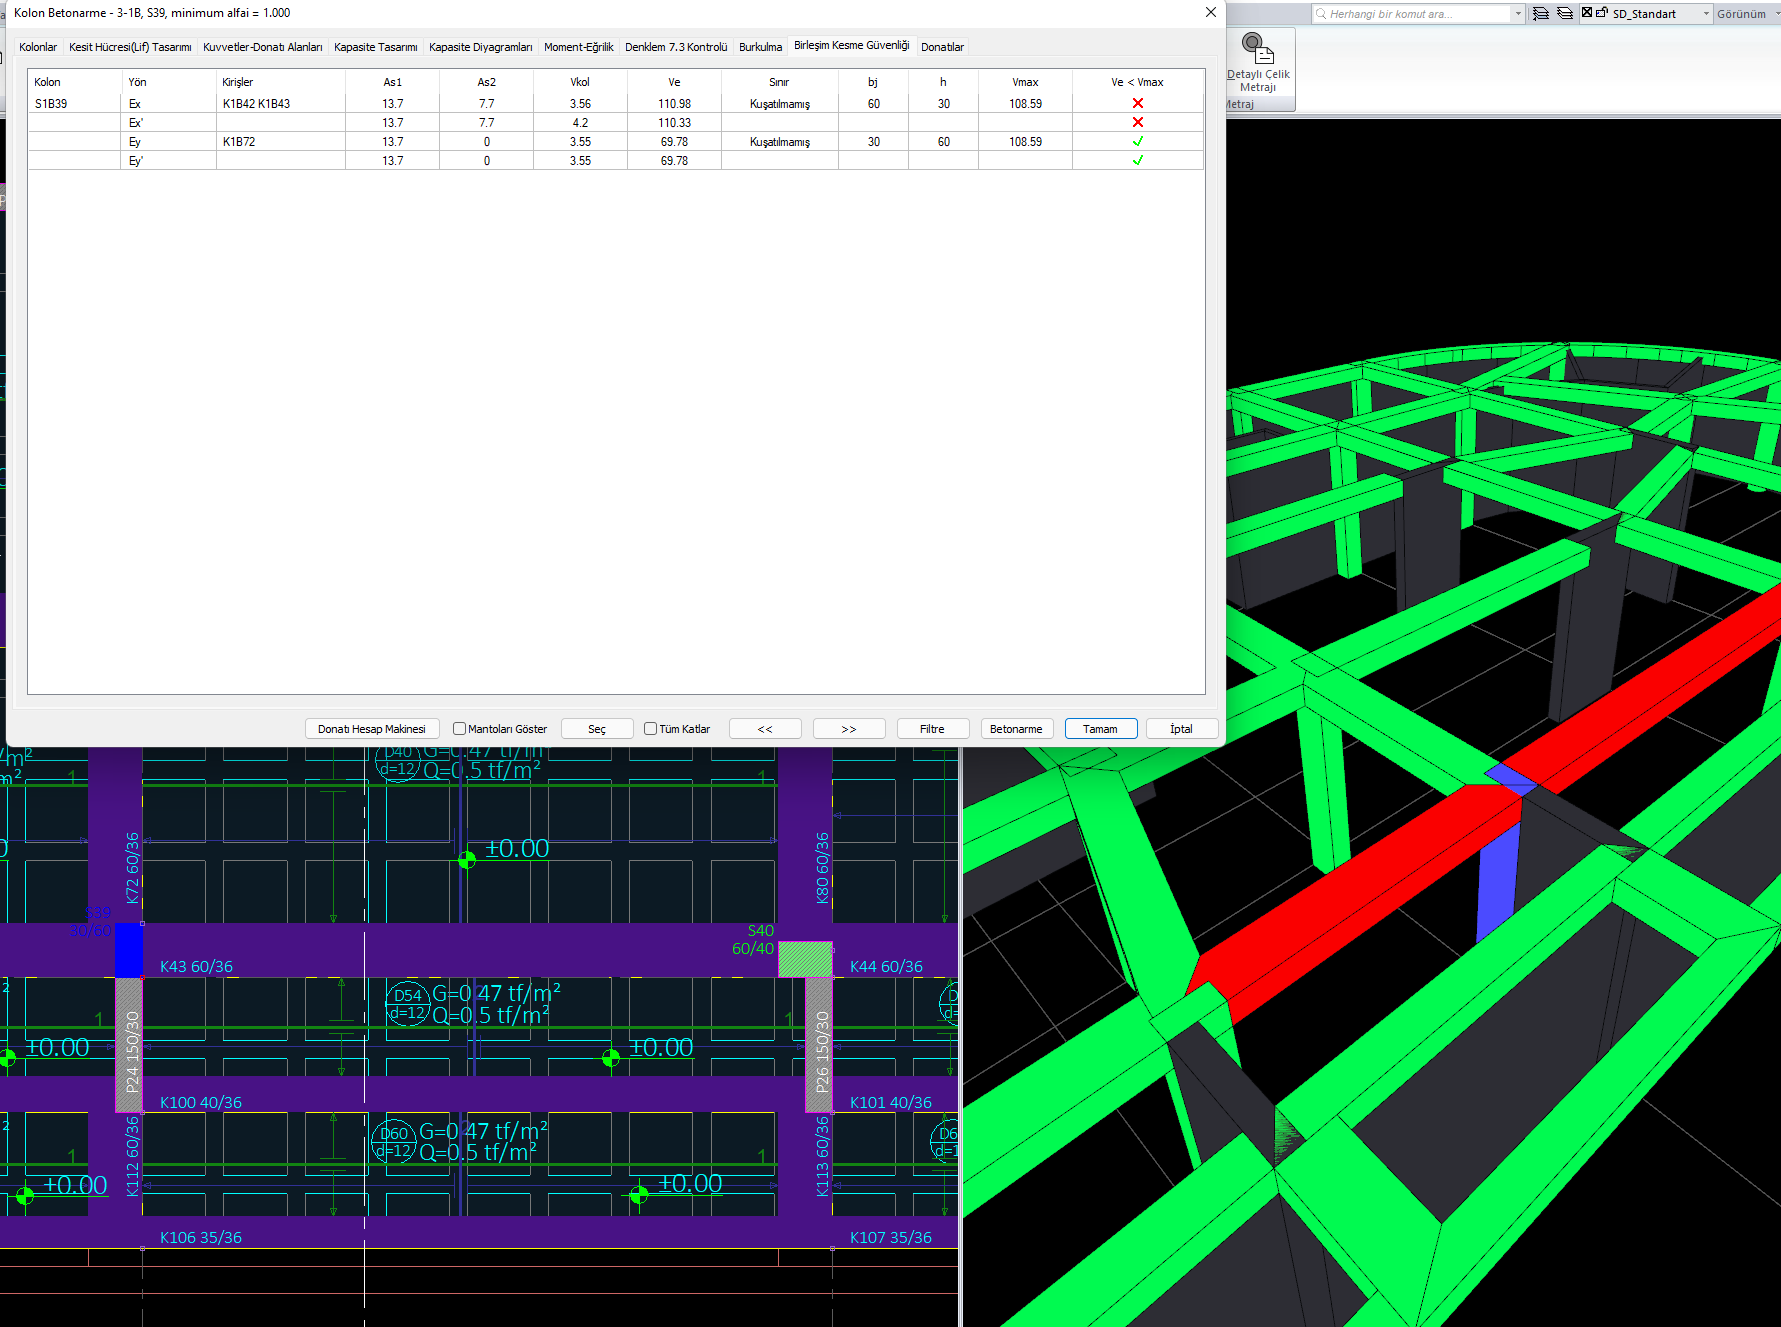
Task: Expand the command search dropdown arrow
Action: click(x=1518, y=14)
